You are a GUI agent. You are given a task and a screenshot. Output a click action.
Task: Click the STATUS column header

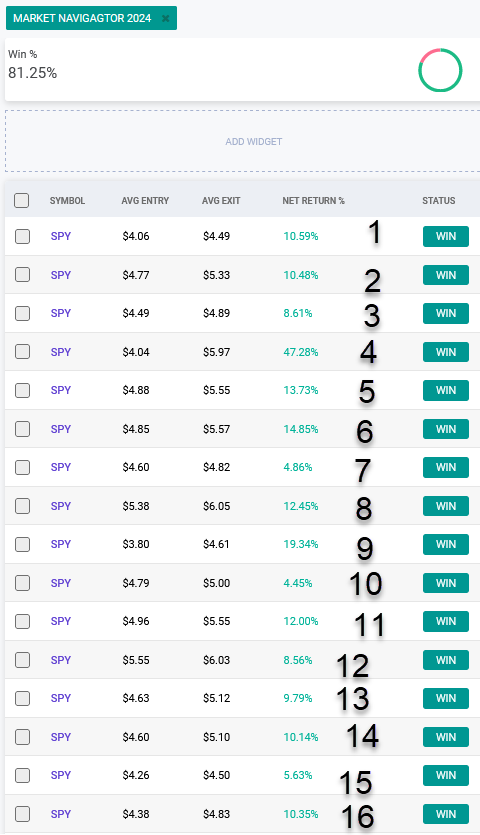pyautogui.click(x=438, y=201)
